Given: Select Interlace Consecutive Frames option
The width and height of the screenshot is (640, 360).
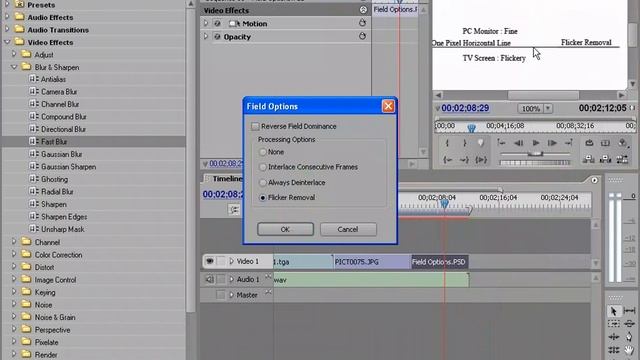Looking at the screenshot, I should click(x=263, y=167).
